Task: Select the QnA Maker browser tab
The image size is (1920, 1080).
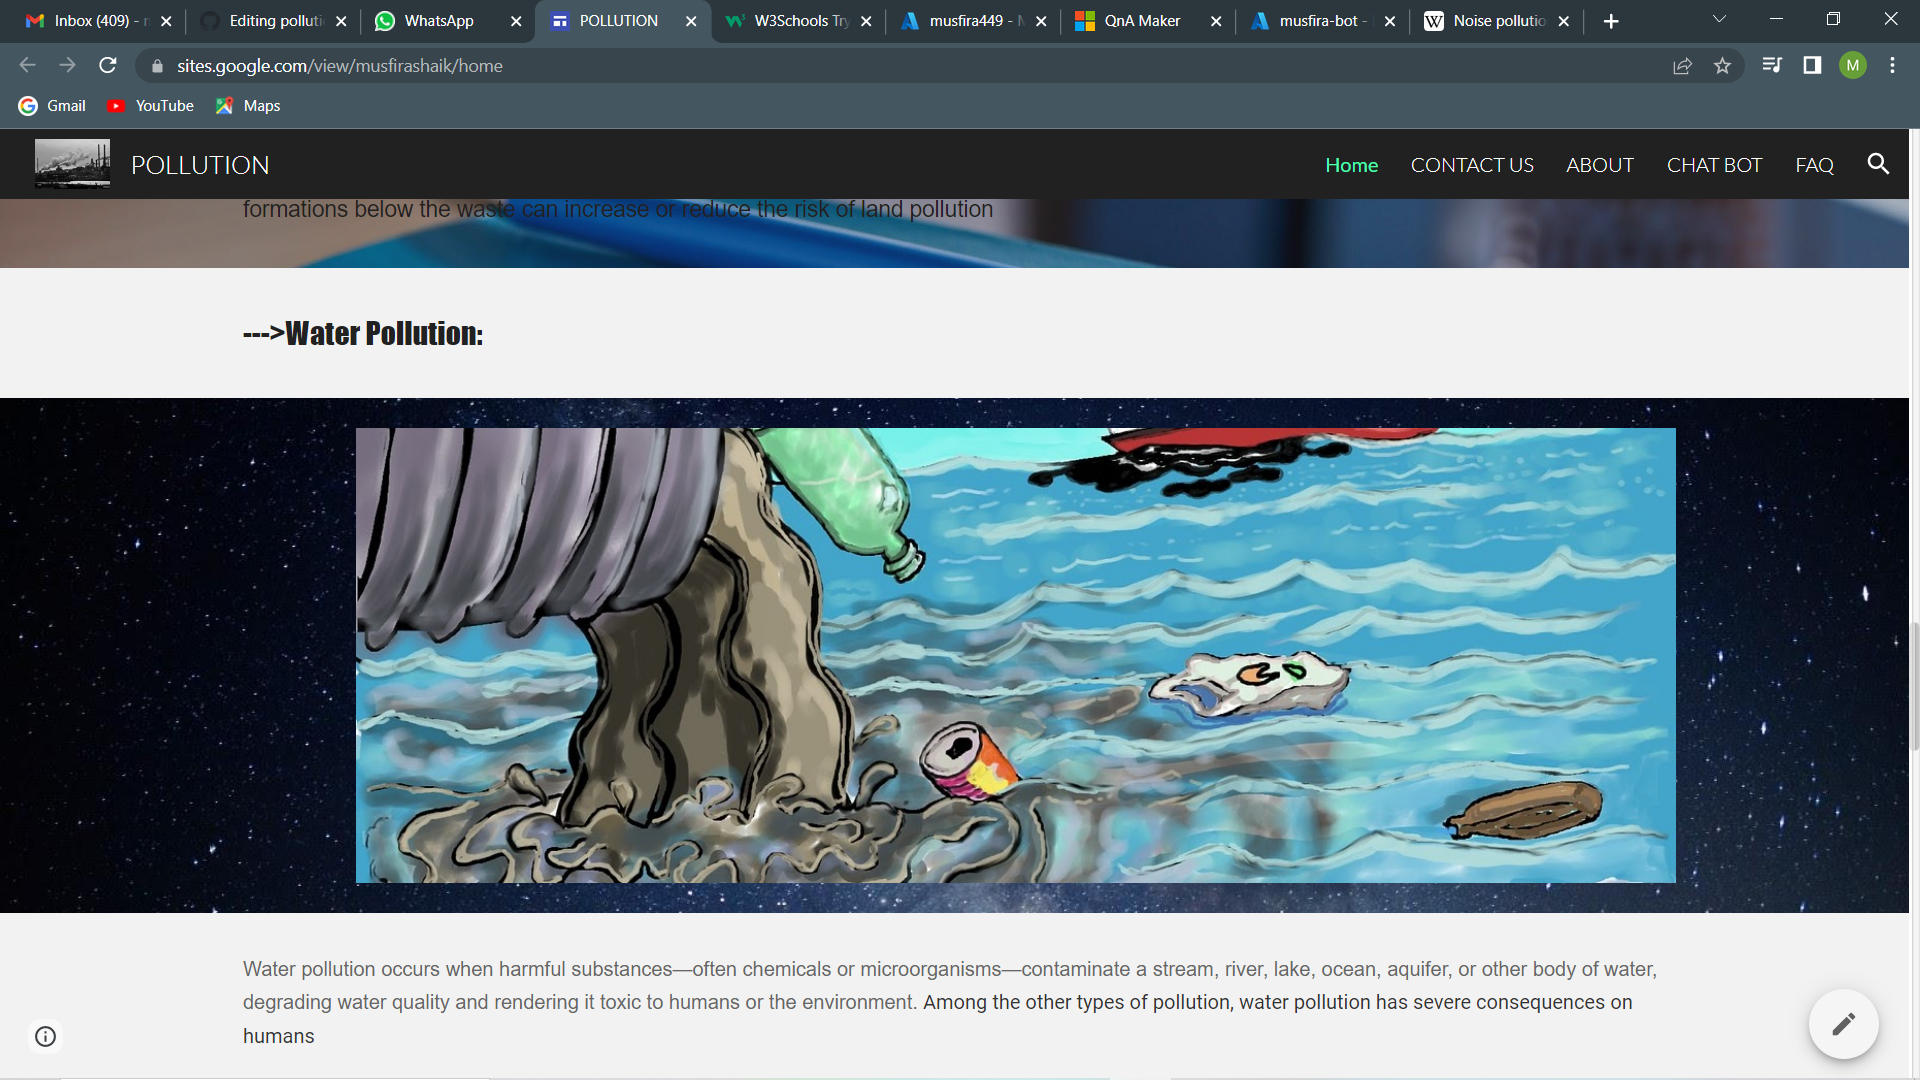Action: [1140, 20]
